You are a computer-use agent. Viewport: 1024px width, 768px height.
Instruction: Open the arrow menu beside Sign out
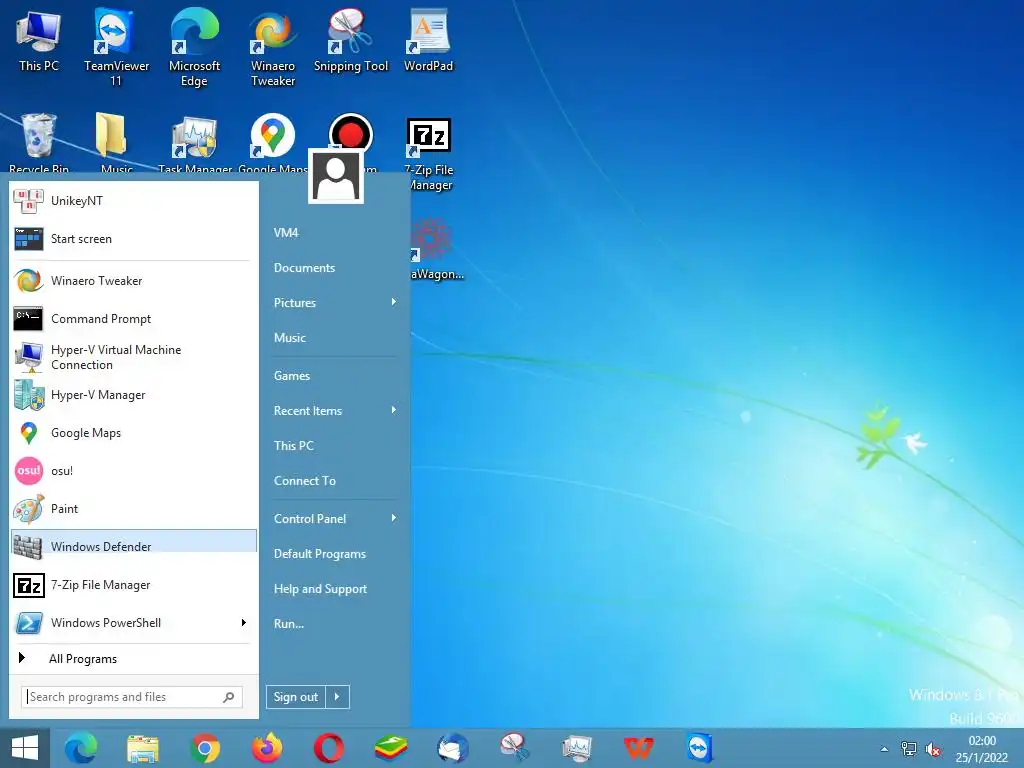tap(338, 697)
